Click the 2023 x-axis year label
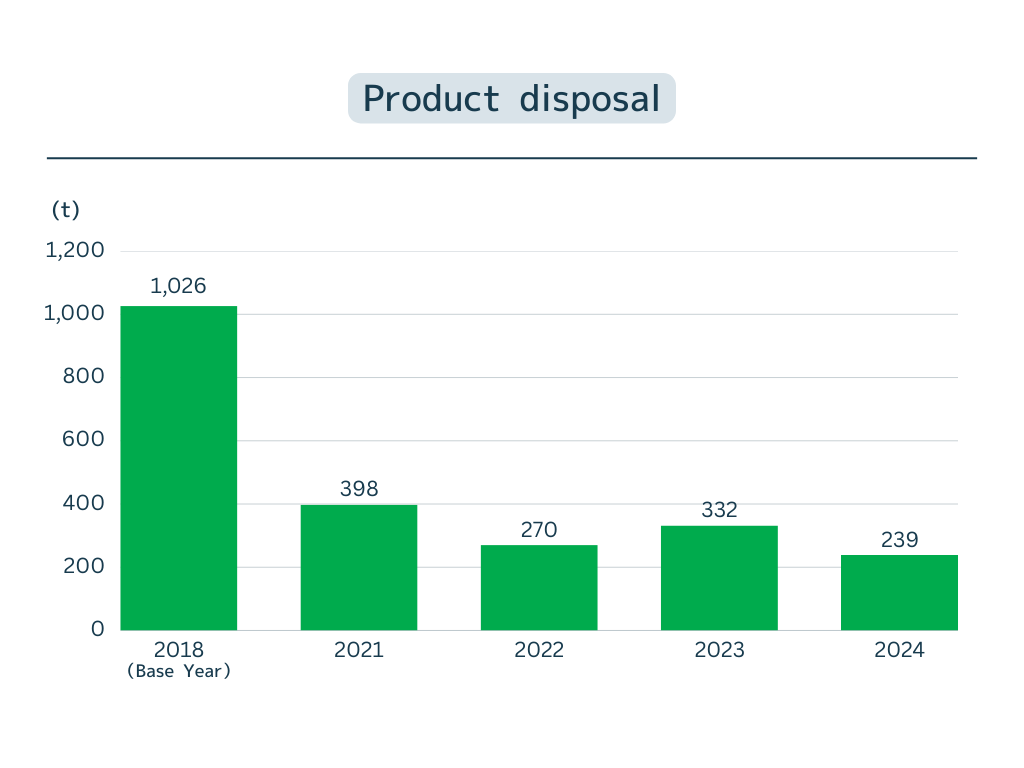The image size is (1024, 768). pyautogui.click(x=719, y=650)
